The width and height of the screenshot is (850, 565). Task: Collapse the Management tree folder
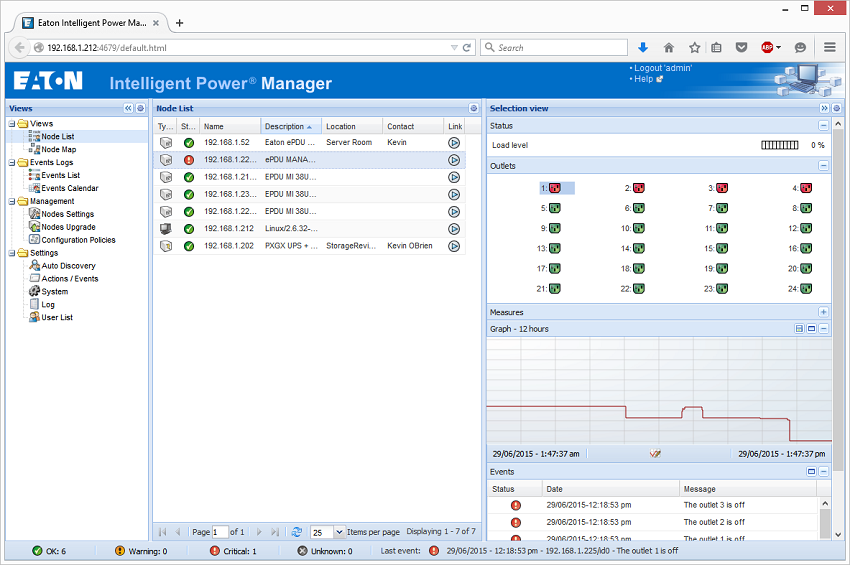point(12,201)
